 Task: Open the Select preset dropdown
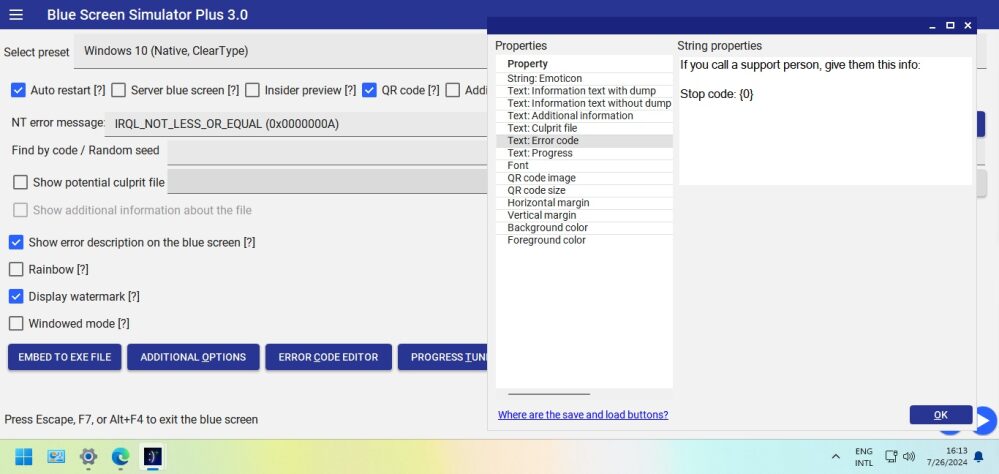(x=281, y=51)
